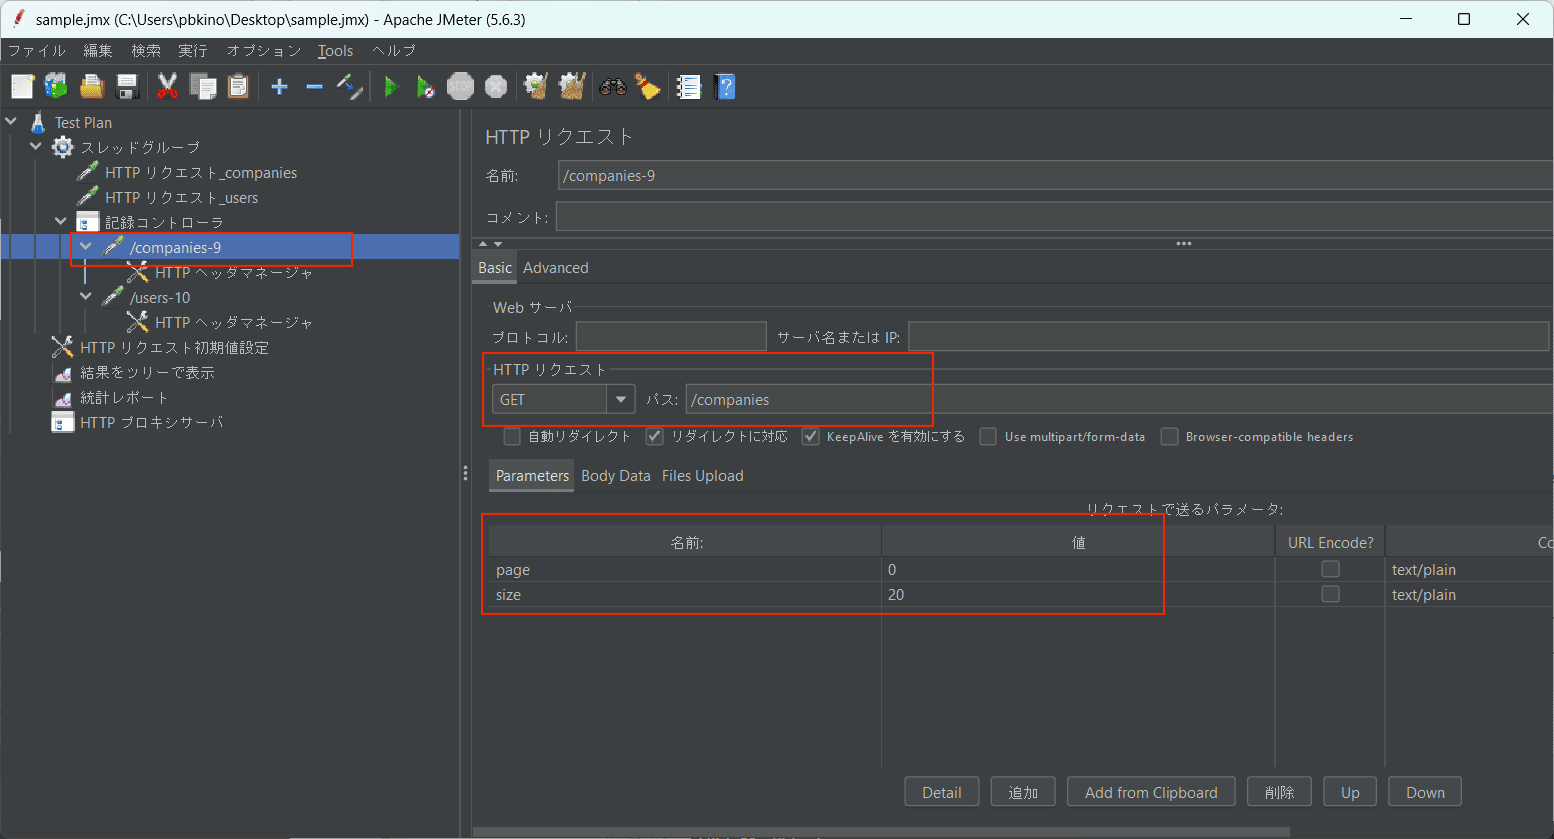Collapse the 記録コントローラ node
The image size is (1554, 839).
click(61, 222)
